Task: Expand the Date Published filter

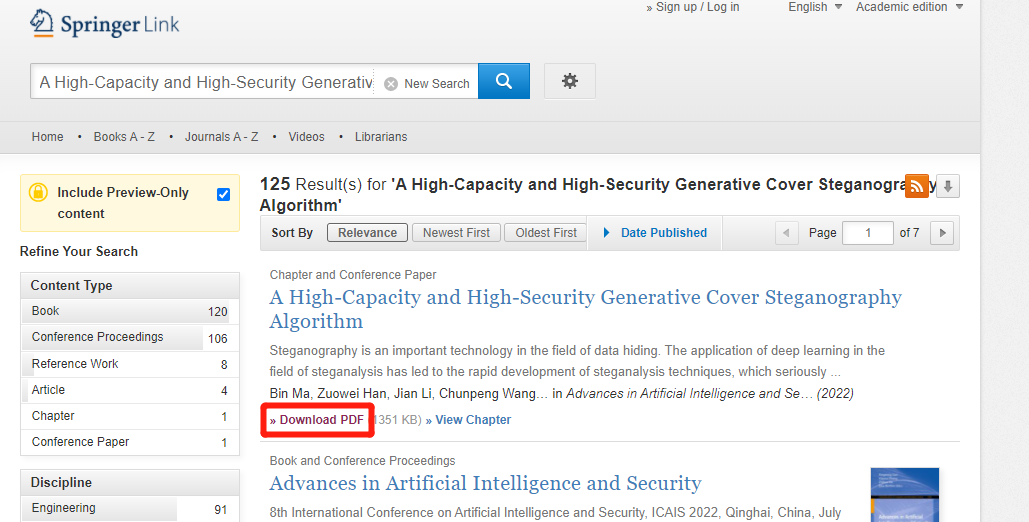Action: click(655, 233)
